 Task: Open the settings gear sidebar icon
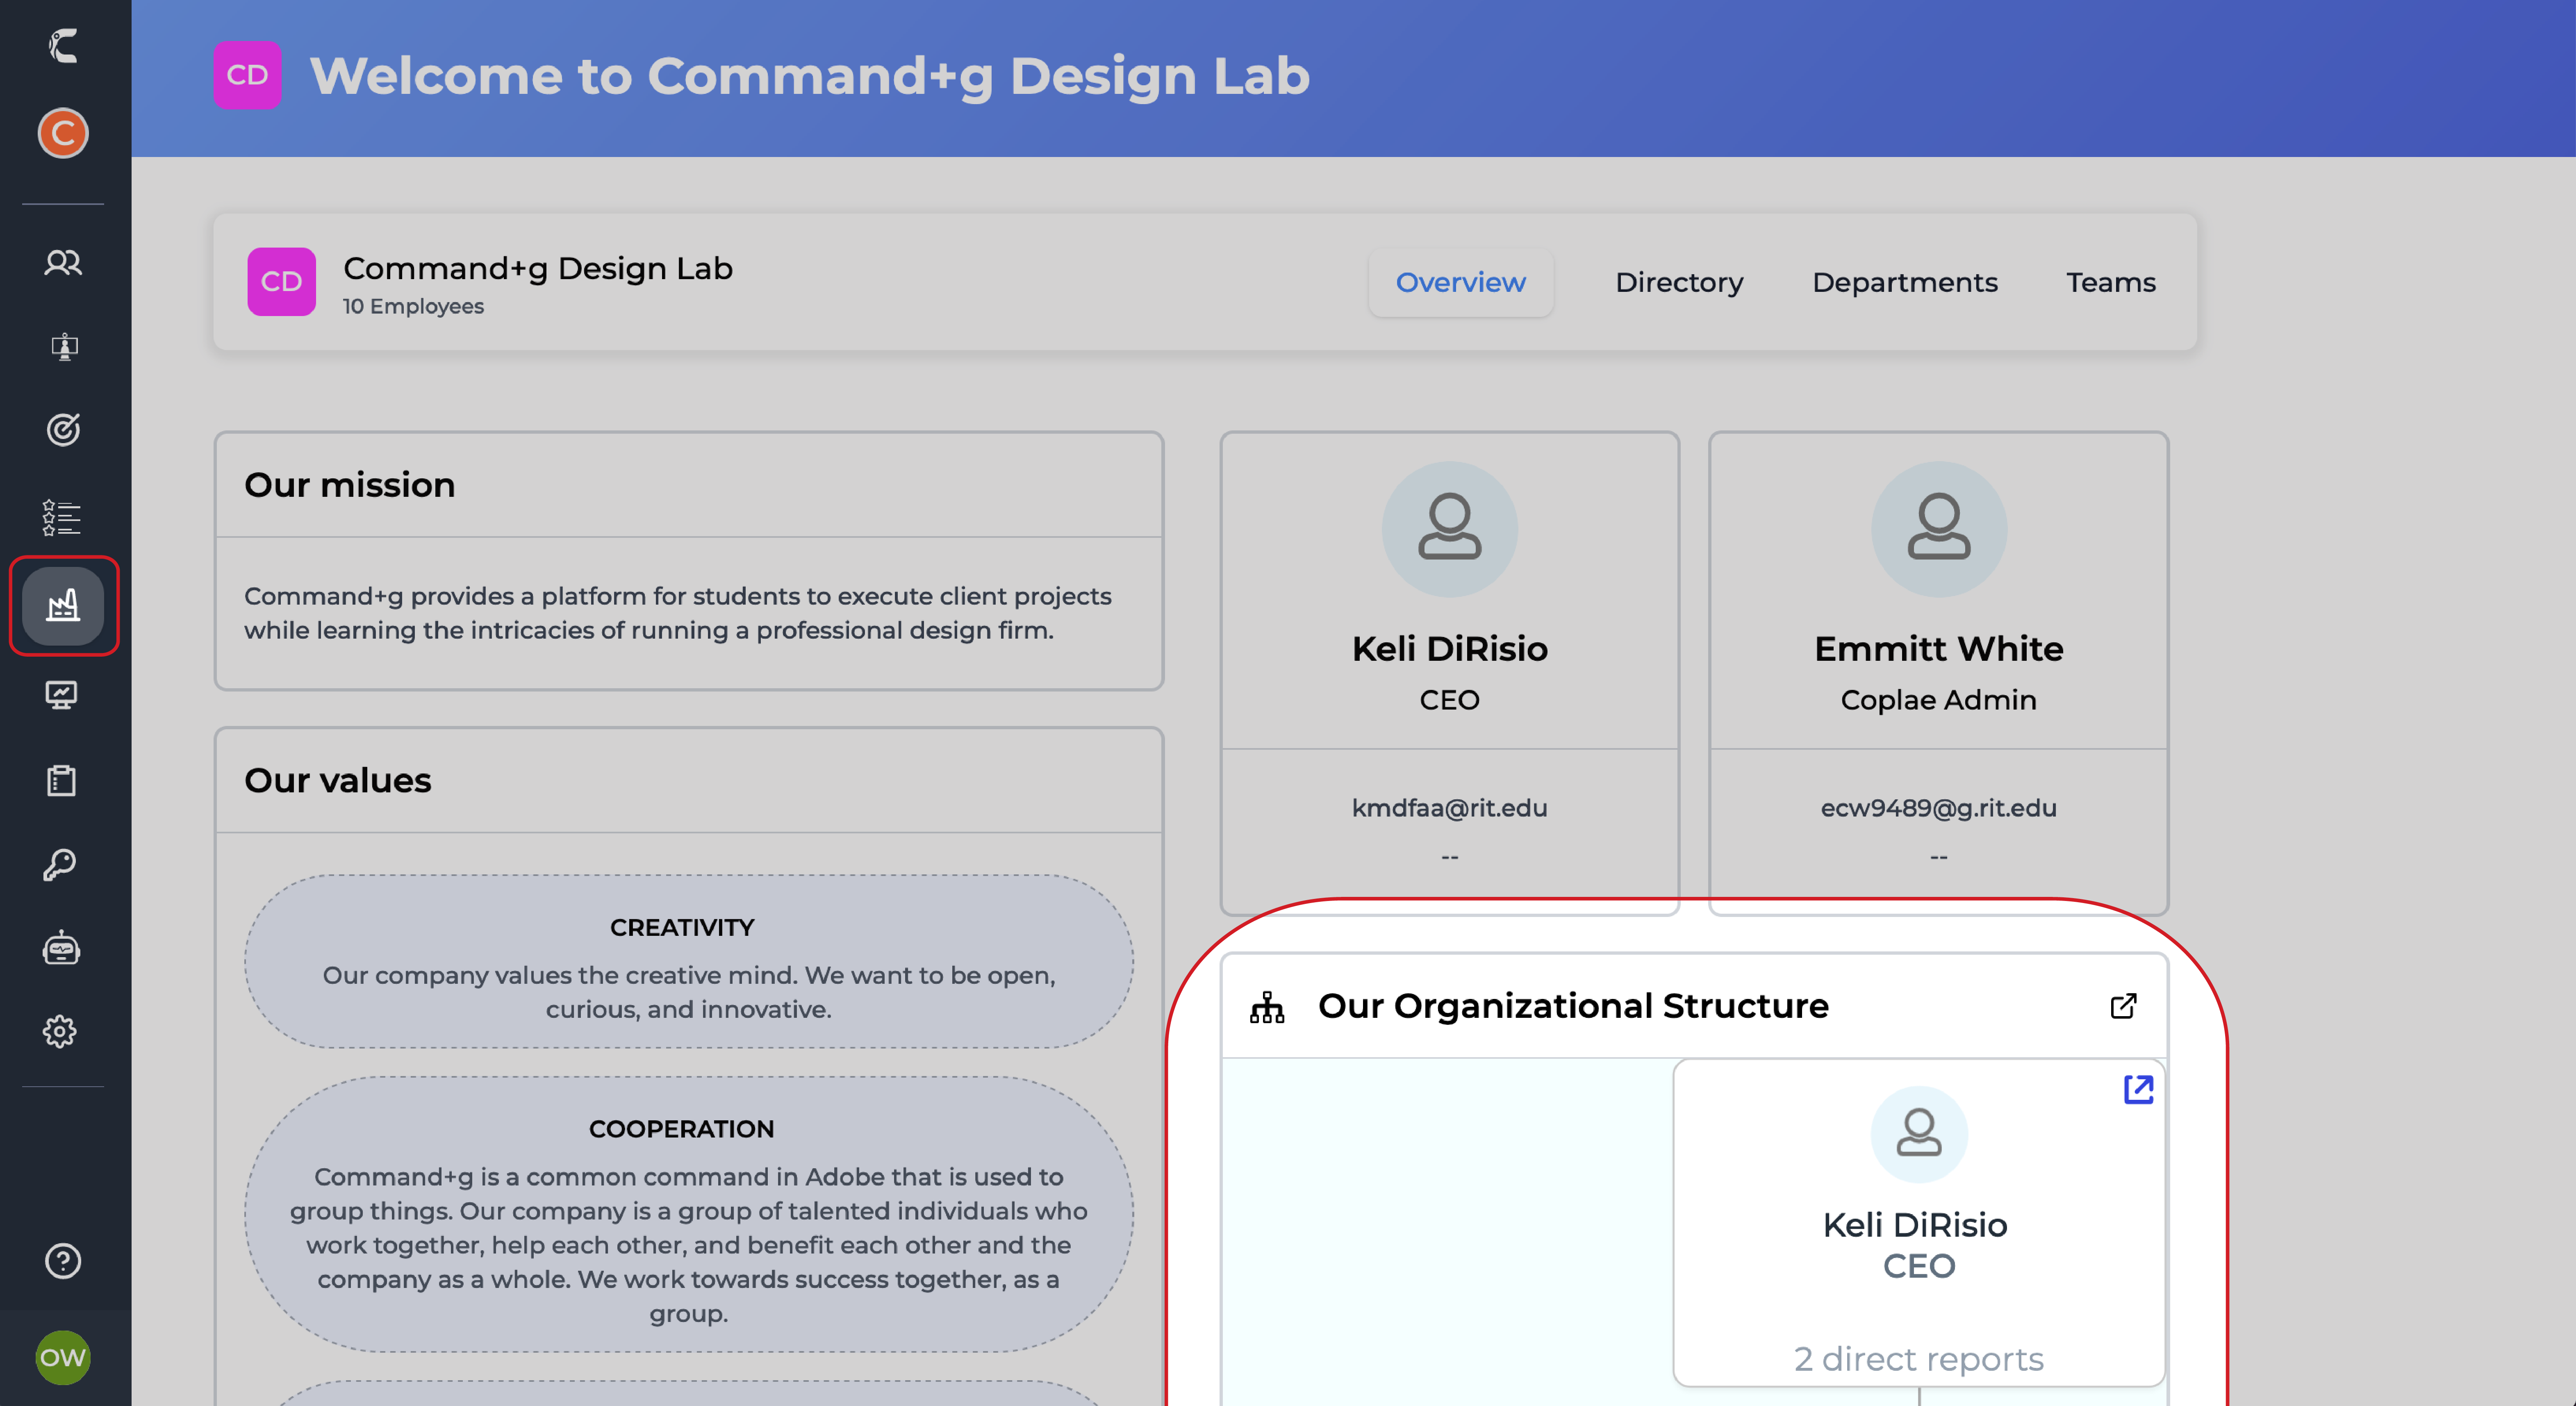[60, 1031]
